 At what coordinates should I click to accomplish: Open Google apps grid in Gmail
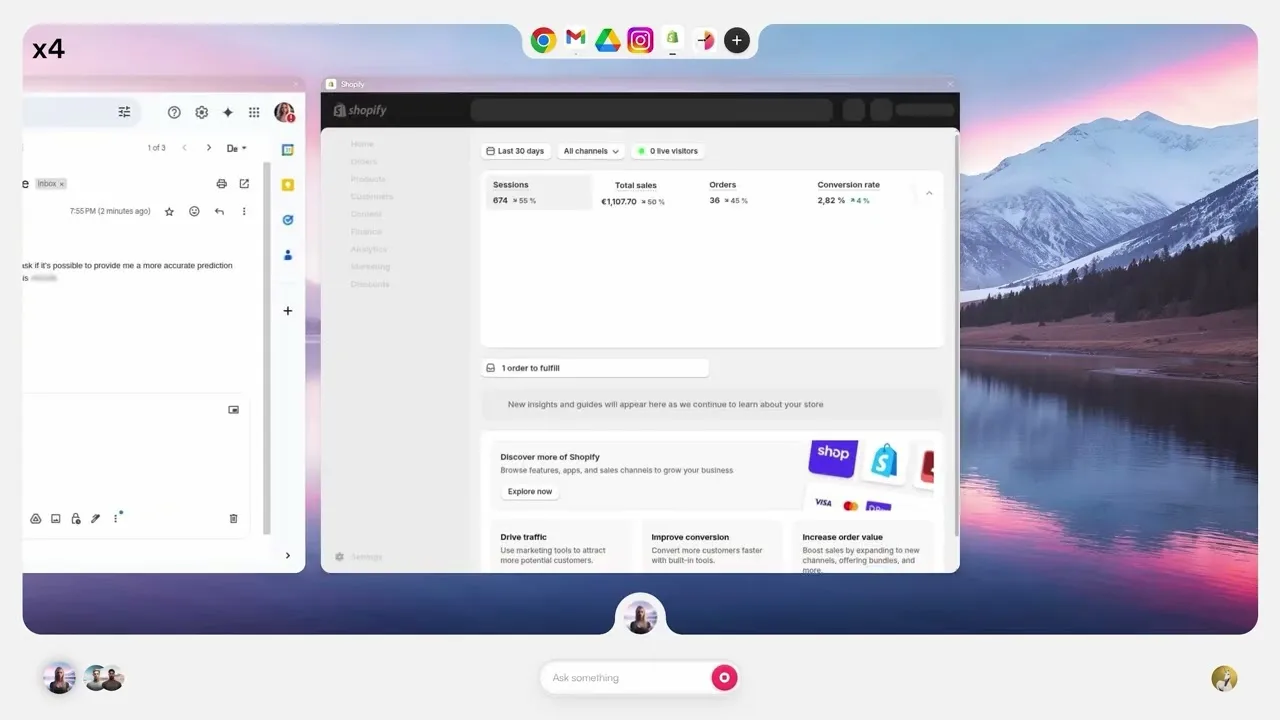254,112
